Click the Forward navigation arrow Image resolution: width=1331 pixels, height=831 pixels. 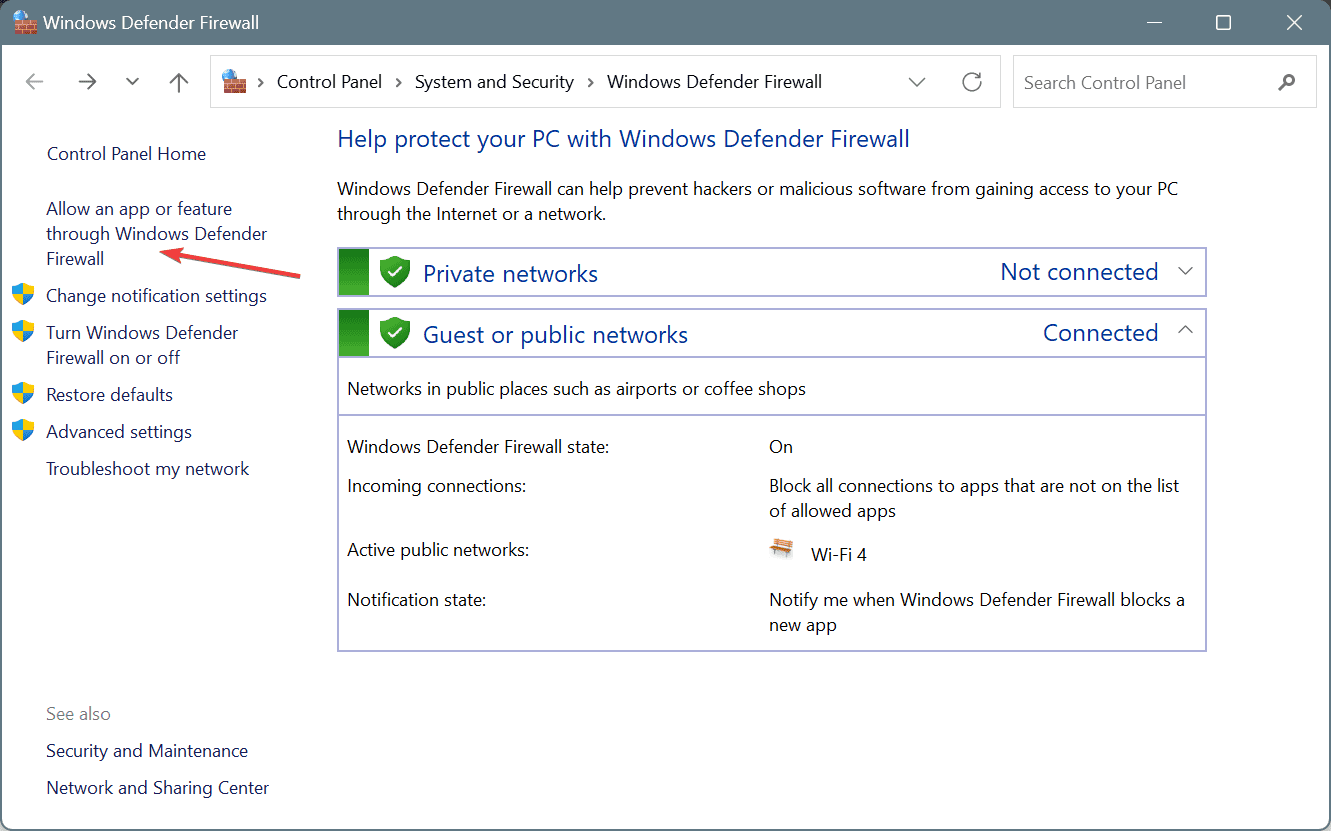[87, 82]
